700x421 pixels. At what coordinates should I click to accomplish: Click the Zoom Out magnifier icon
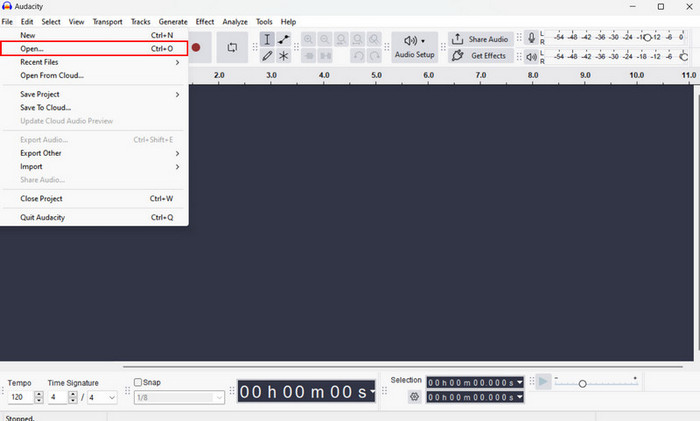pos(325,39)
